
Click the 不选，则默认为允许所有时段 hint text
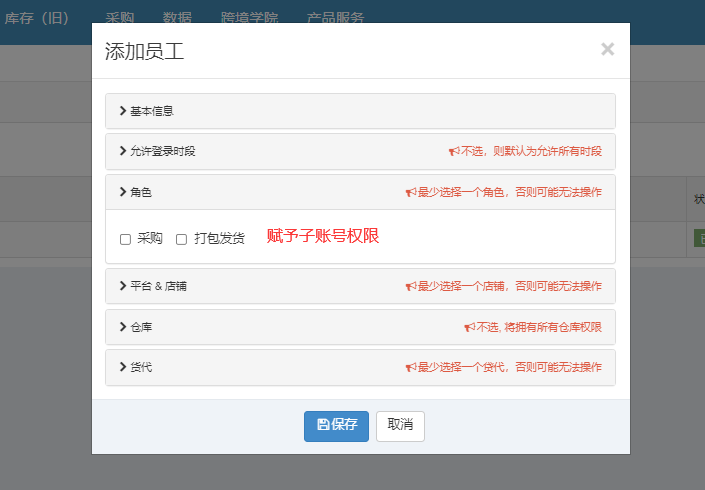pos(531,151)
